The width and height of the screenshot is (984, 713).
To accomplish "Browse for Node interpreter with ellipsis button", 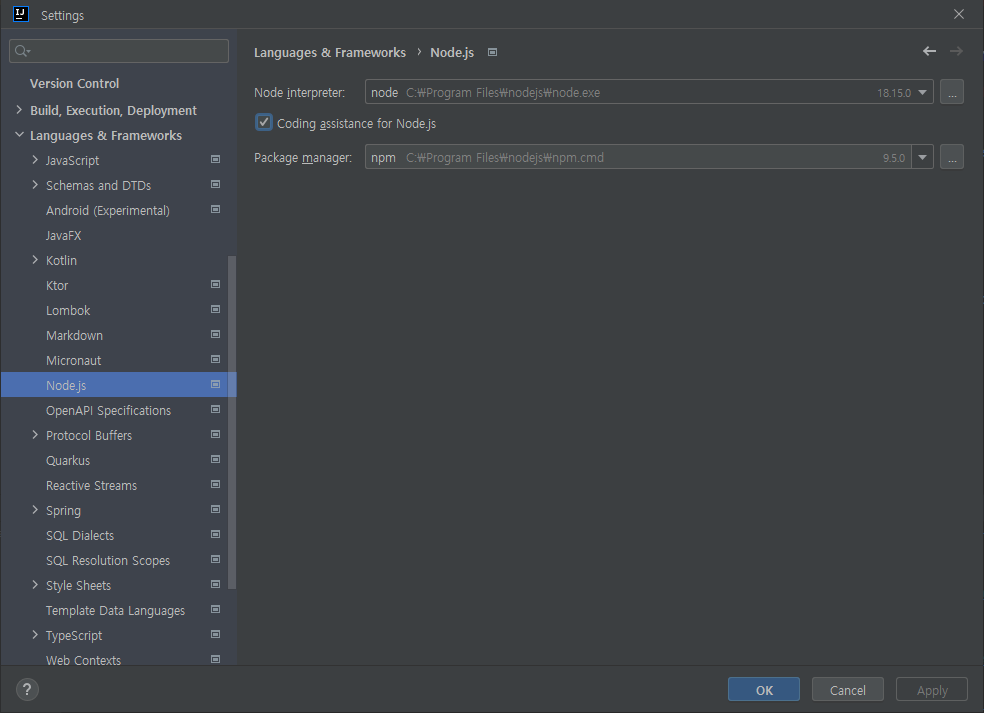I will [x=952, y=92].
